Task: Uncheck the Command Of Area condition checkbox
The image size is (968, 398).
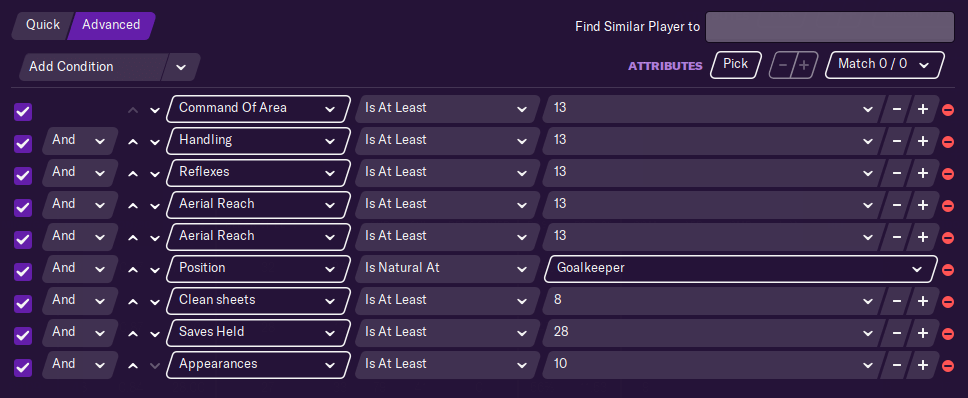Action: coord(23,112)
